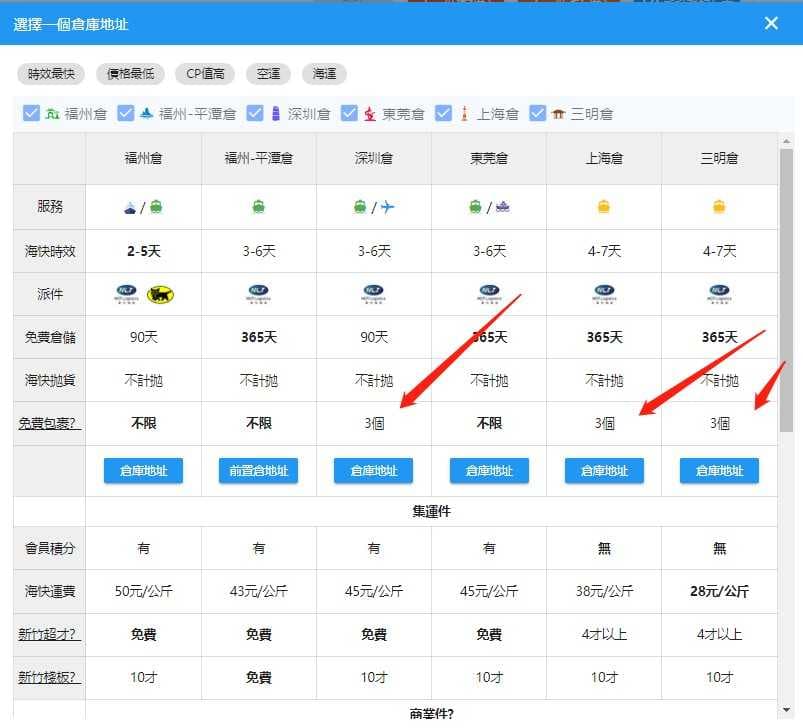
Task: Filter by 海運 shipping
Action: coord(325,74)
